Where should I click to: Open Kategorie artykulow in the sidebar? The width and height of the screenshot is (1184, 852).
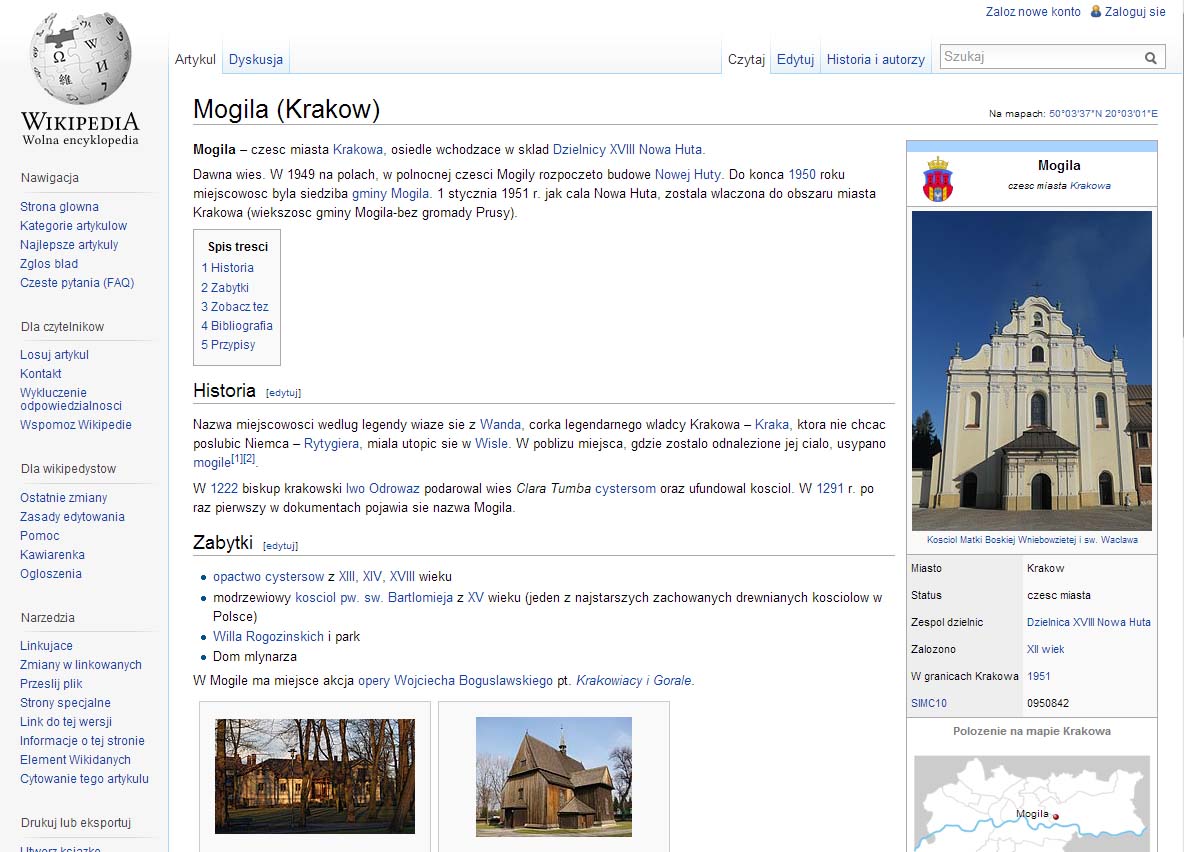(73, 226)
